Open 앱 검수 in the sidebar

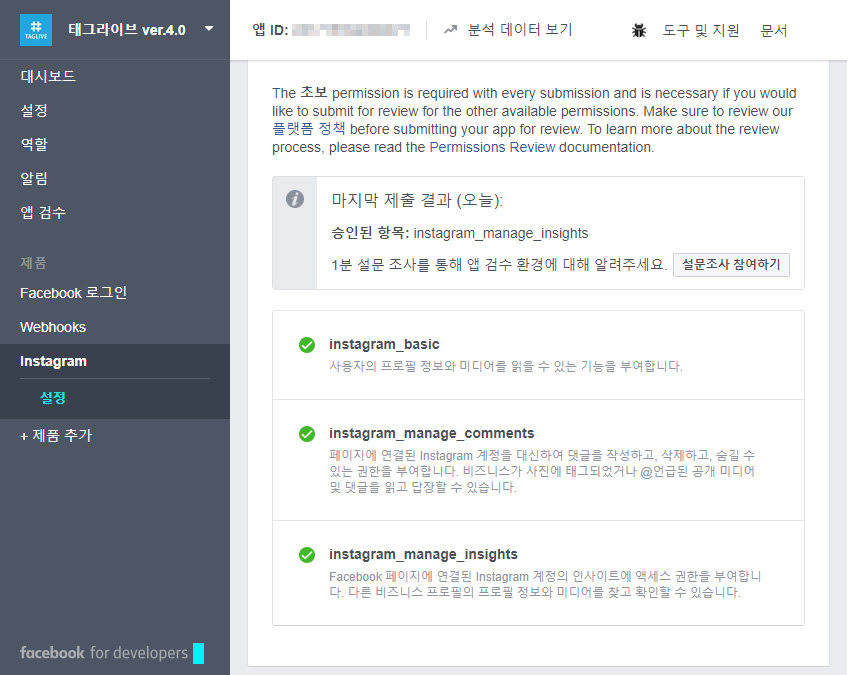click(43, 213)
